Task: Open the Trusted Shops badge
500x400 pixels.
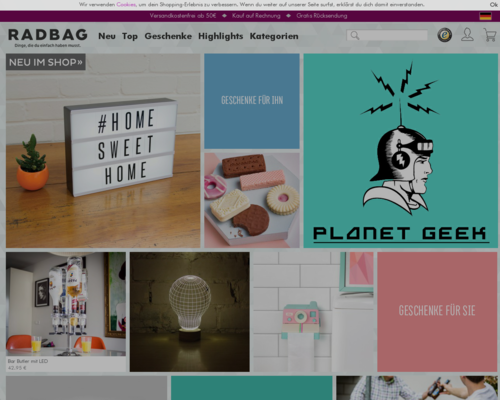Action: point(445,35)
